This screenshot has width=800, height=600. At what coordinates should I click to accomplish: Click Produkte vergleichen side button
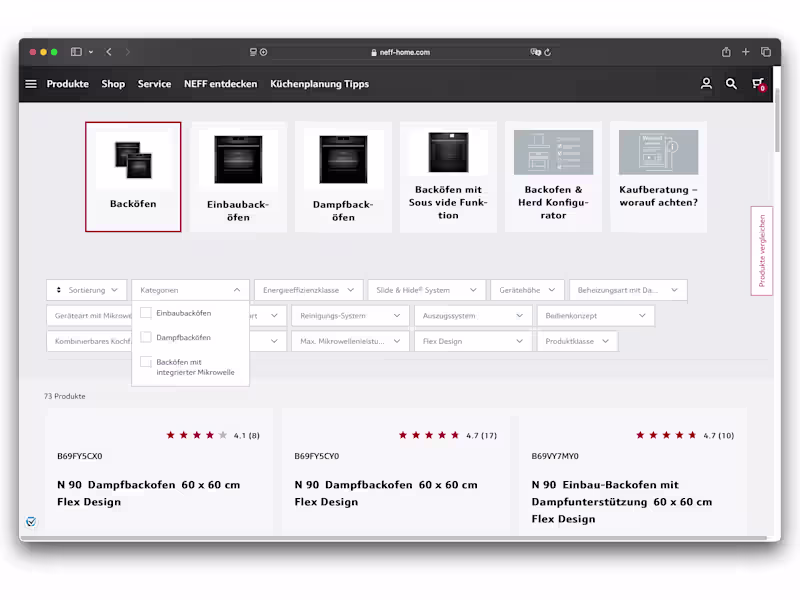[x=762, y=251]
